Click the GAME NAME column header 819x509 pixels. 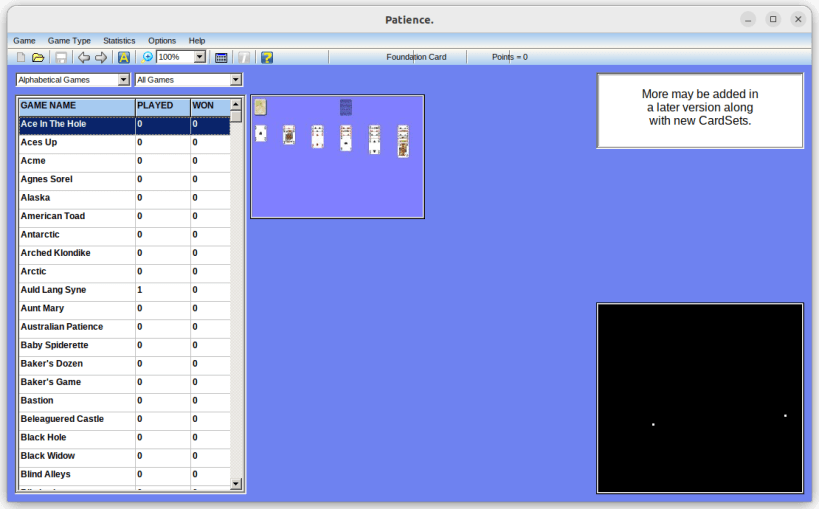[x=77, y=106]
